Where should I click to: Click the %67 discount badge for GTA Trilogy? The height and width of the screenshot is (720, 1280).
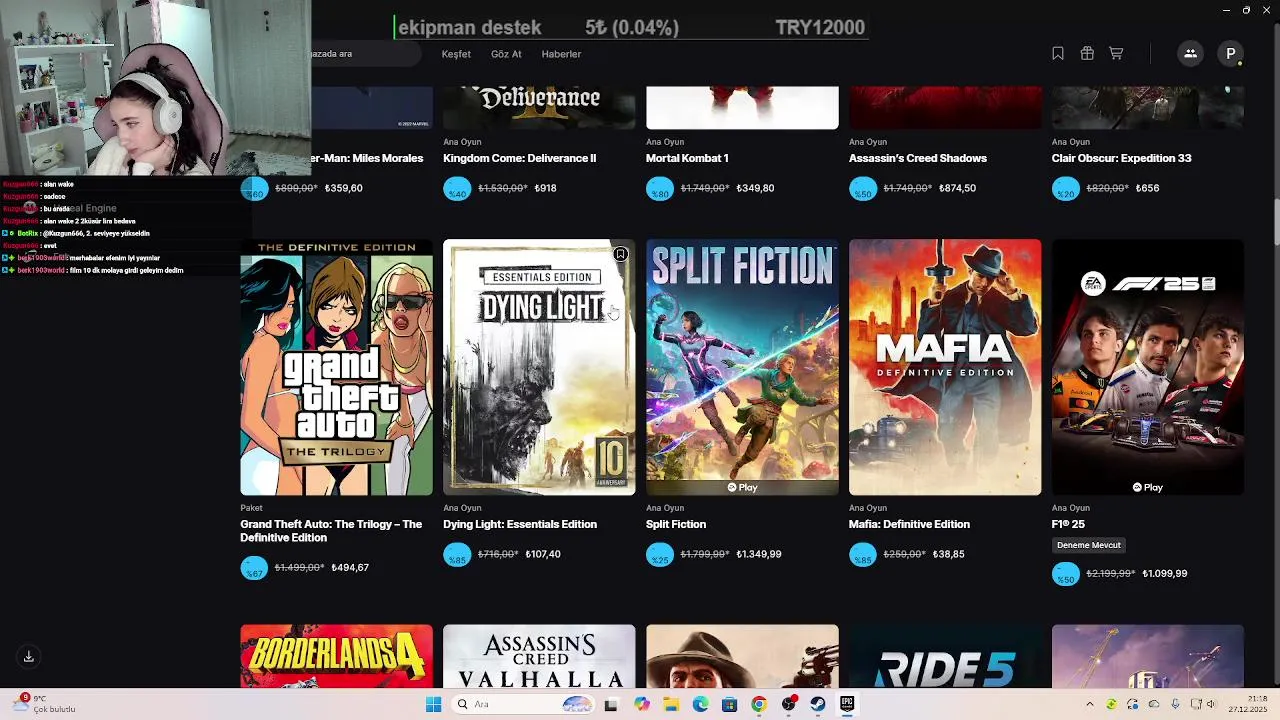tap(254, 568)
